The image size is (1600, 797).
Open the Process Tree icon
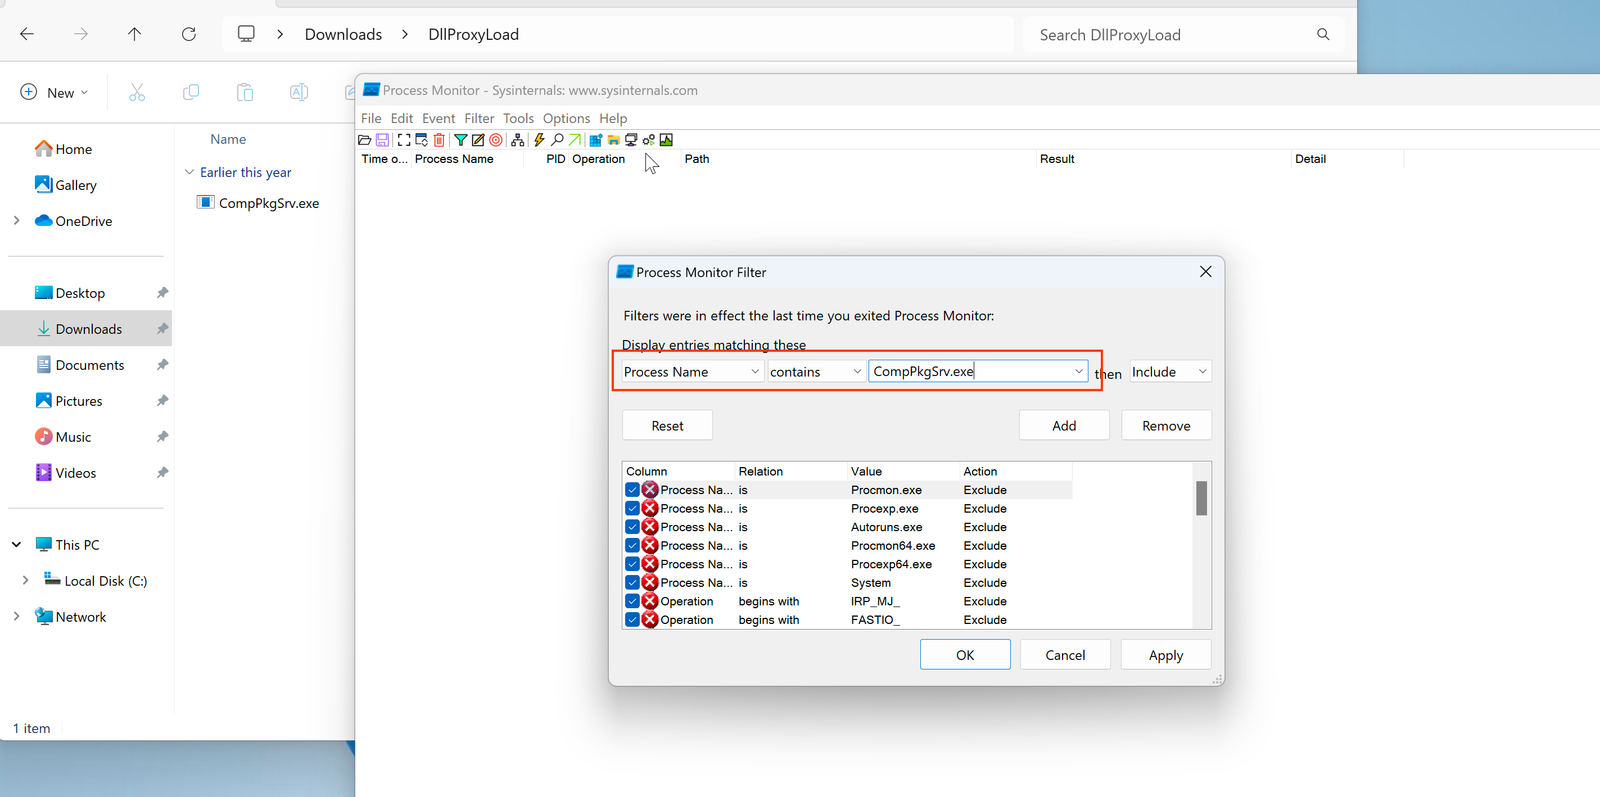coord(517,140)
